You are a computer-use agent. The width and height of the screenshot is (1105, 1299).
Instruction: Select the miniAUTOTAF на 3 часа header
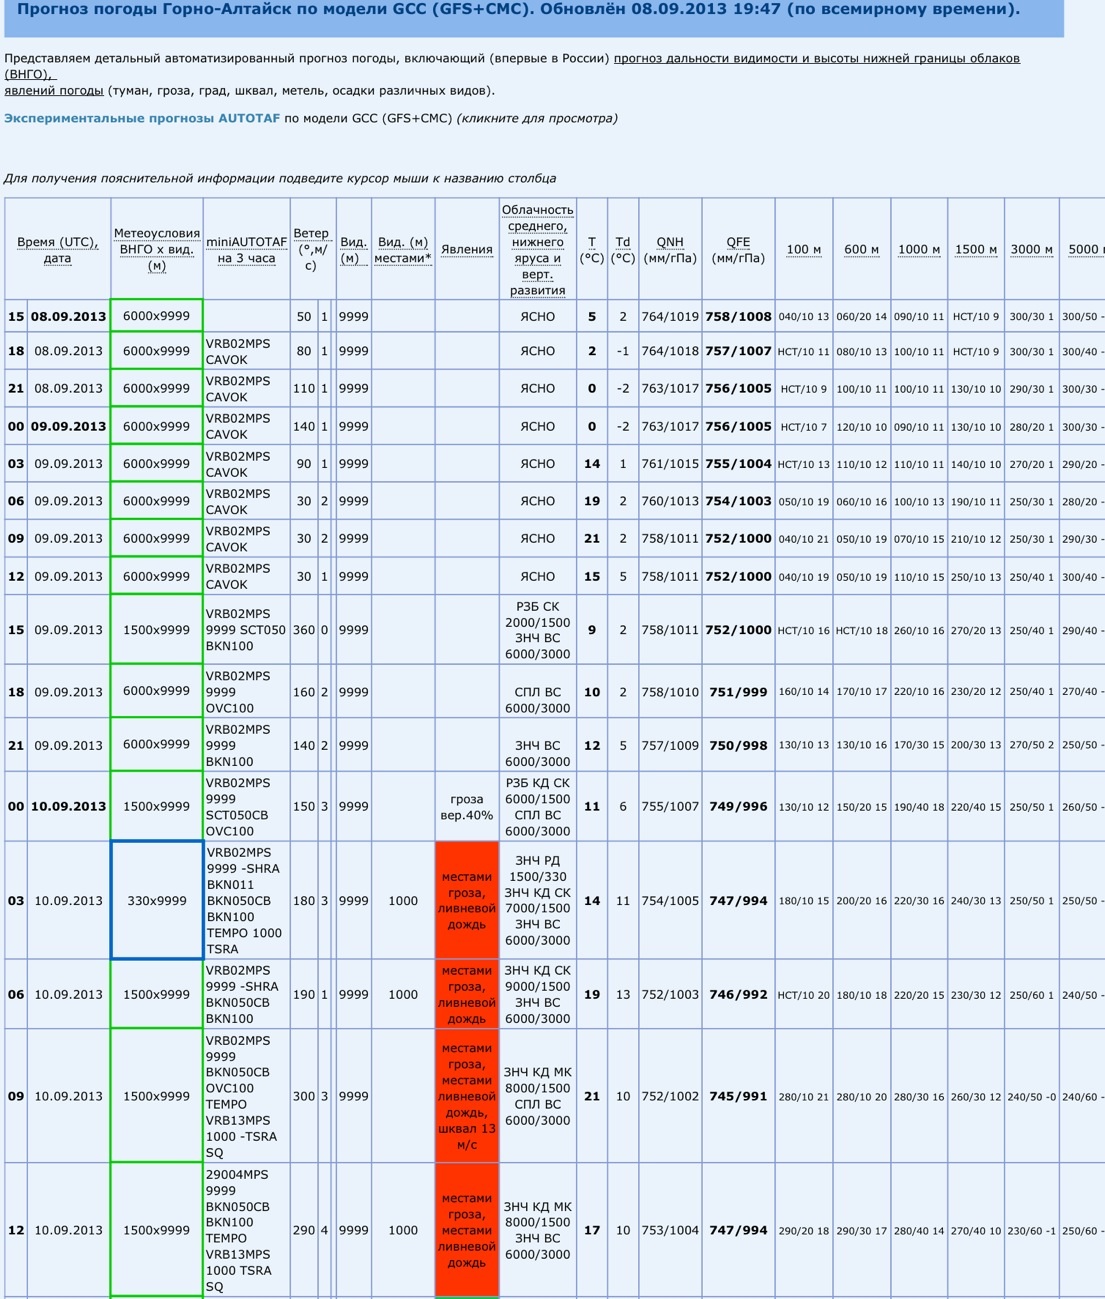pos(246,250)
